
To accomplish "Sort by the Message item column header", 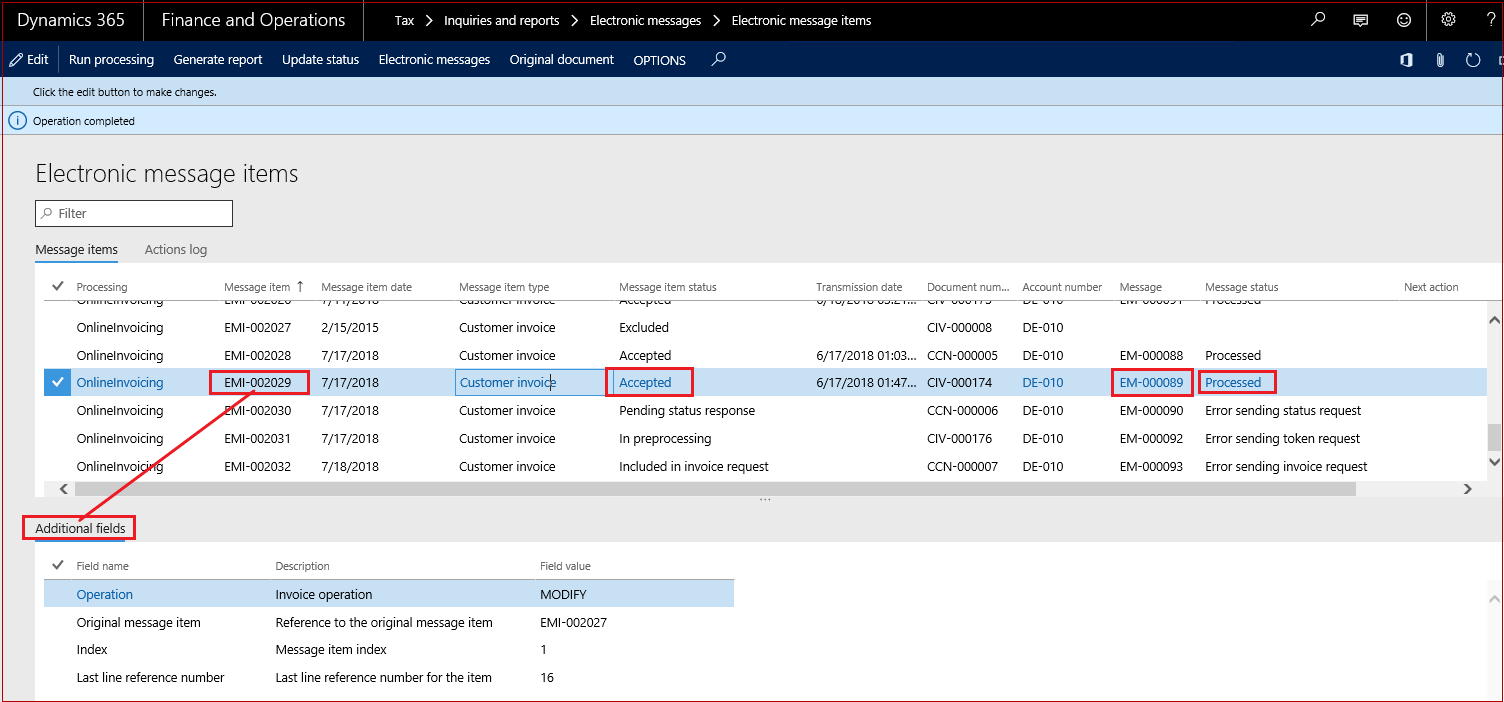I will [x=257, y=287].
